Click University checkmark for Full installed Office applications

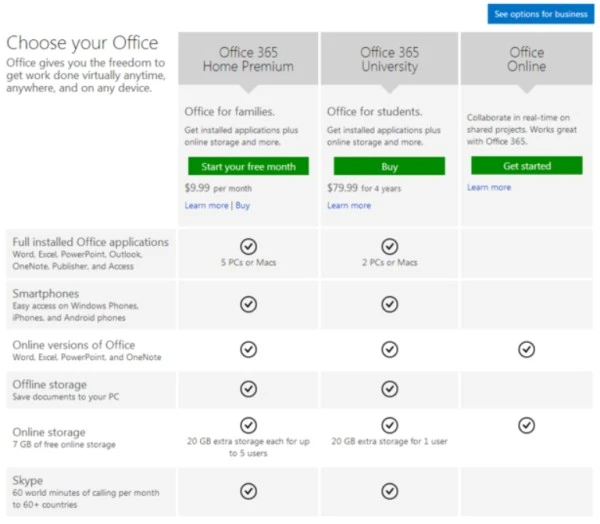(390, 246)
